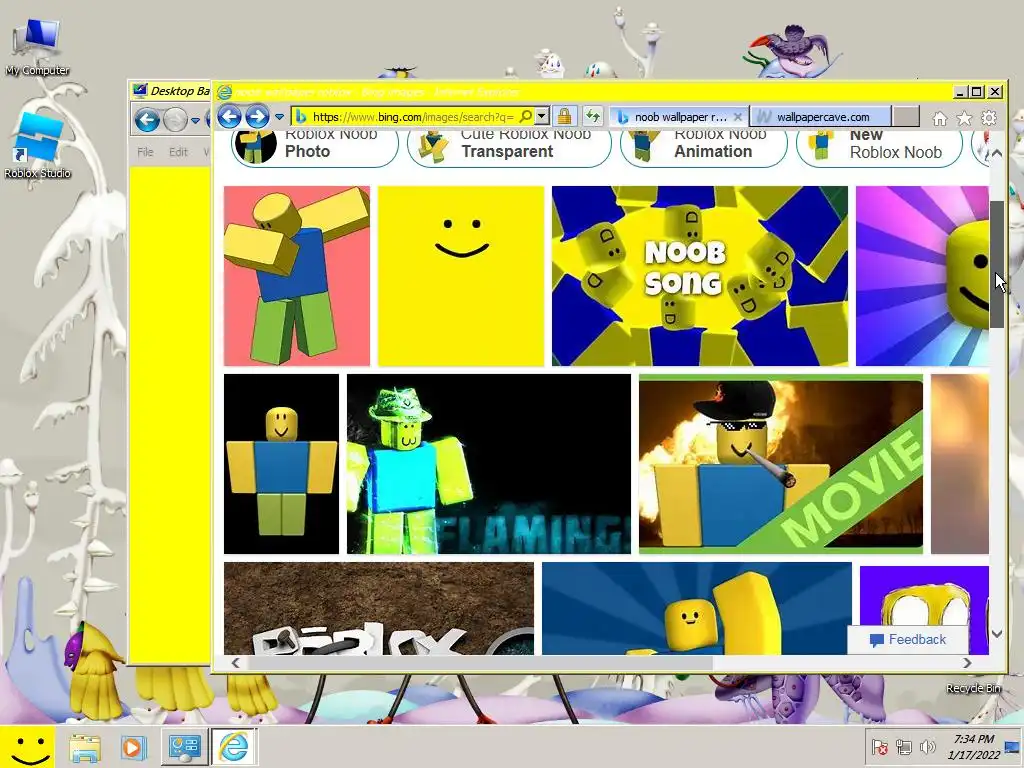
Task: Open the Roblox logo on dirt image
Action: pos(379,608)
